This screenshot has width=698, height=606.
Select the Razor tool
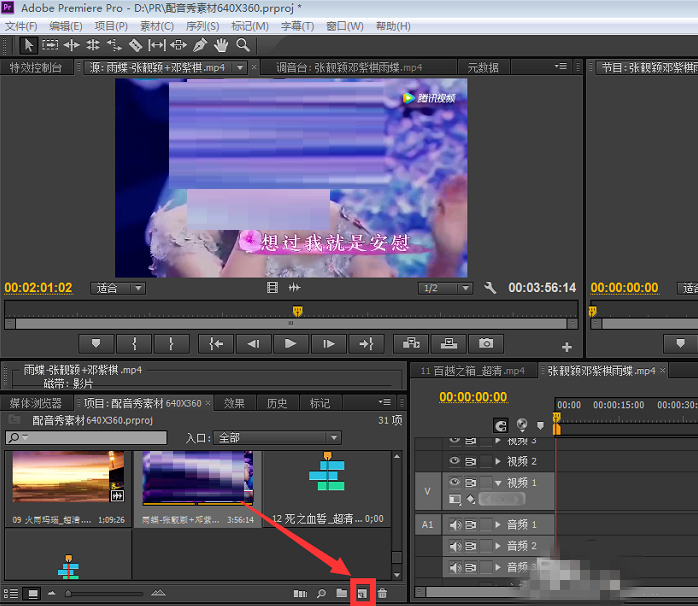(x=135, y=45)
